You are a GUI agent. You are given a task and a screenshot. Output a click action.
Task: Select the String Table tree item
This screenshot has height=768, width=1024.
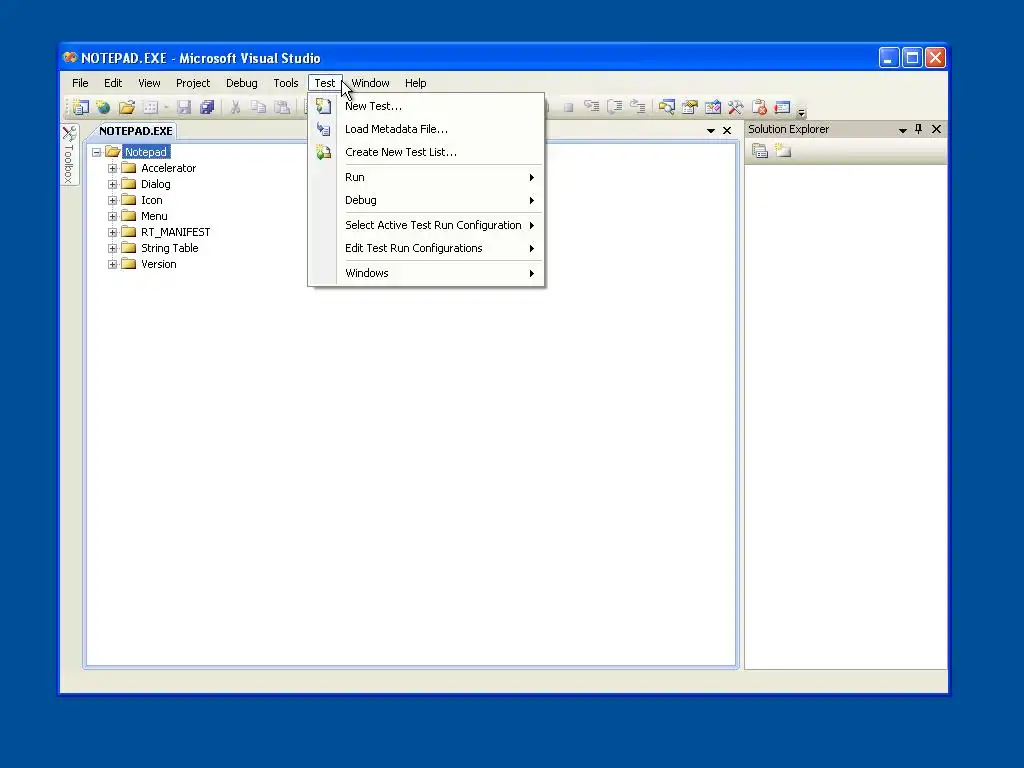[x=170, y=248]
